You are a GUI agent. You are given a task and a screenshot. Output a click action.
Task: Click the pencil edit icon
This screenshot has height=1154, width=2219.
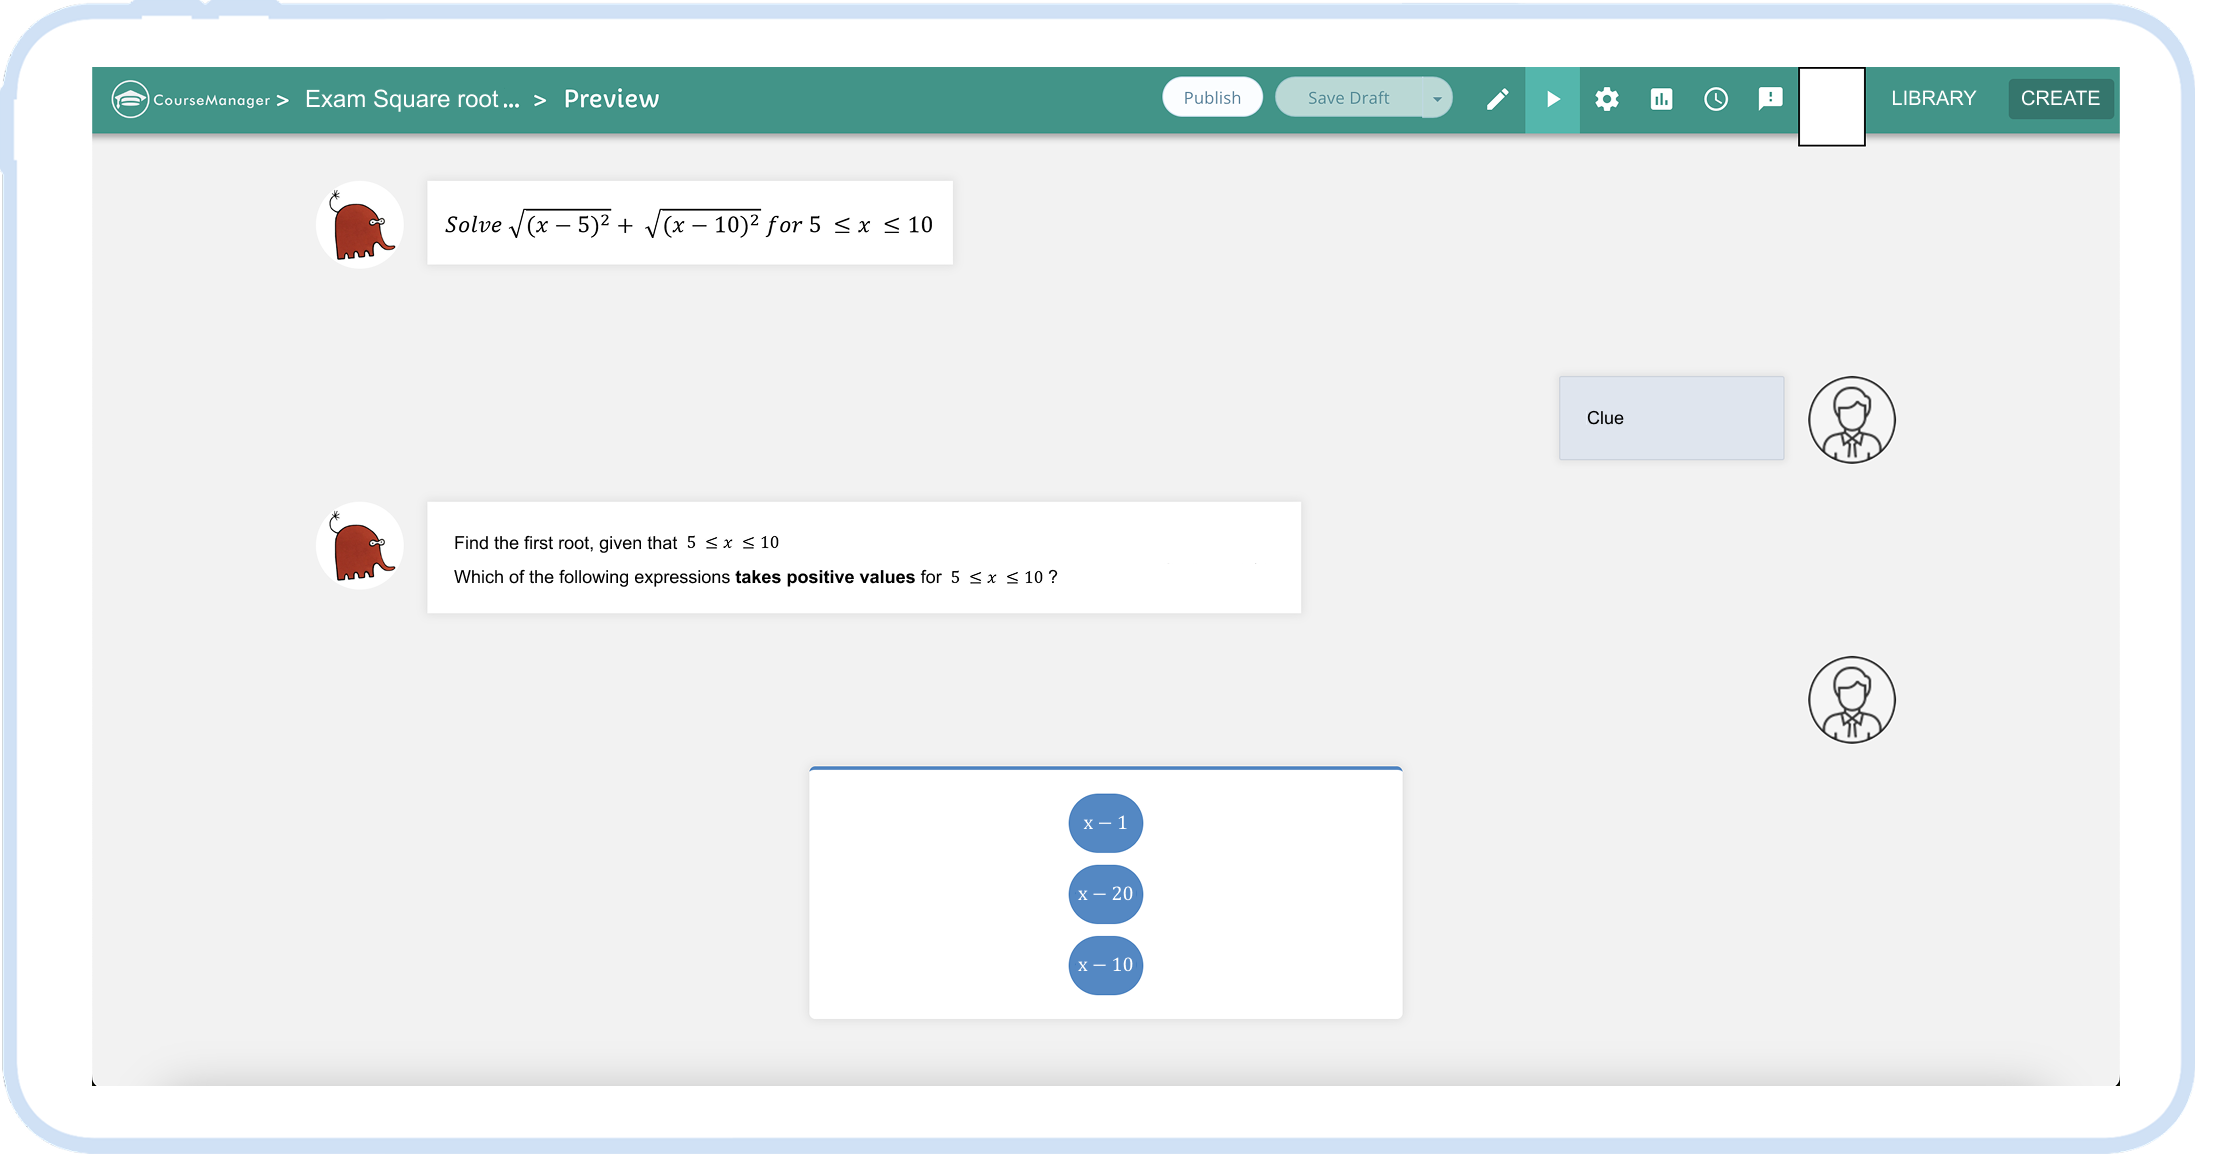[1497, 99]
